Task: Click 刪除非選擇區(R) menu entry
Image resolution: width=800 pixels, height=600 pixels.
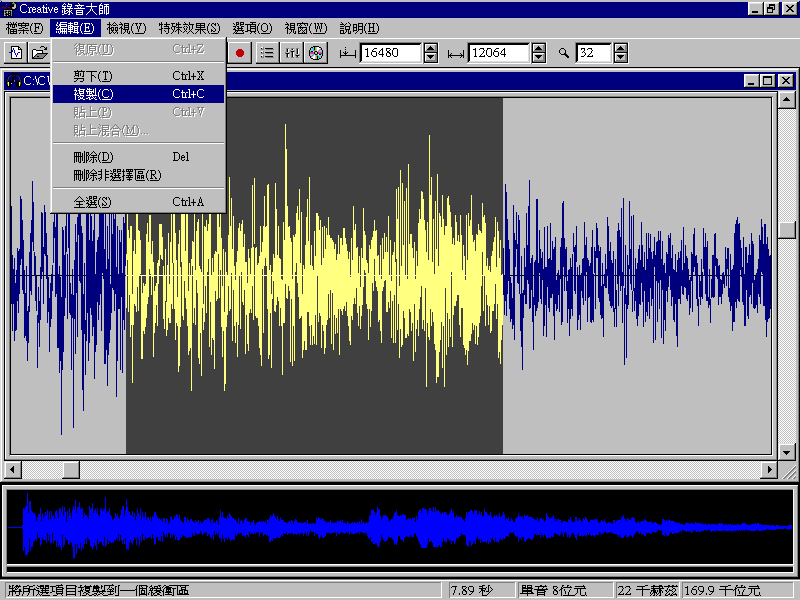Action: click(117, 175)
